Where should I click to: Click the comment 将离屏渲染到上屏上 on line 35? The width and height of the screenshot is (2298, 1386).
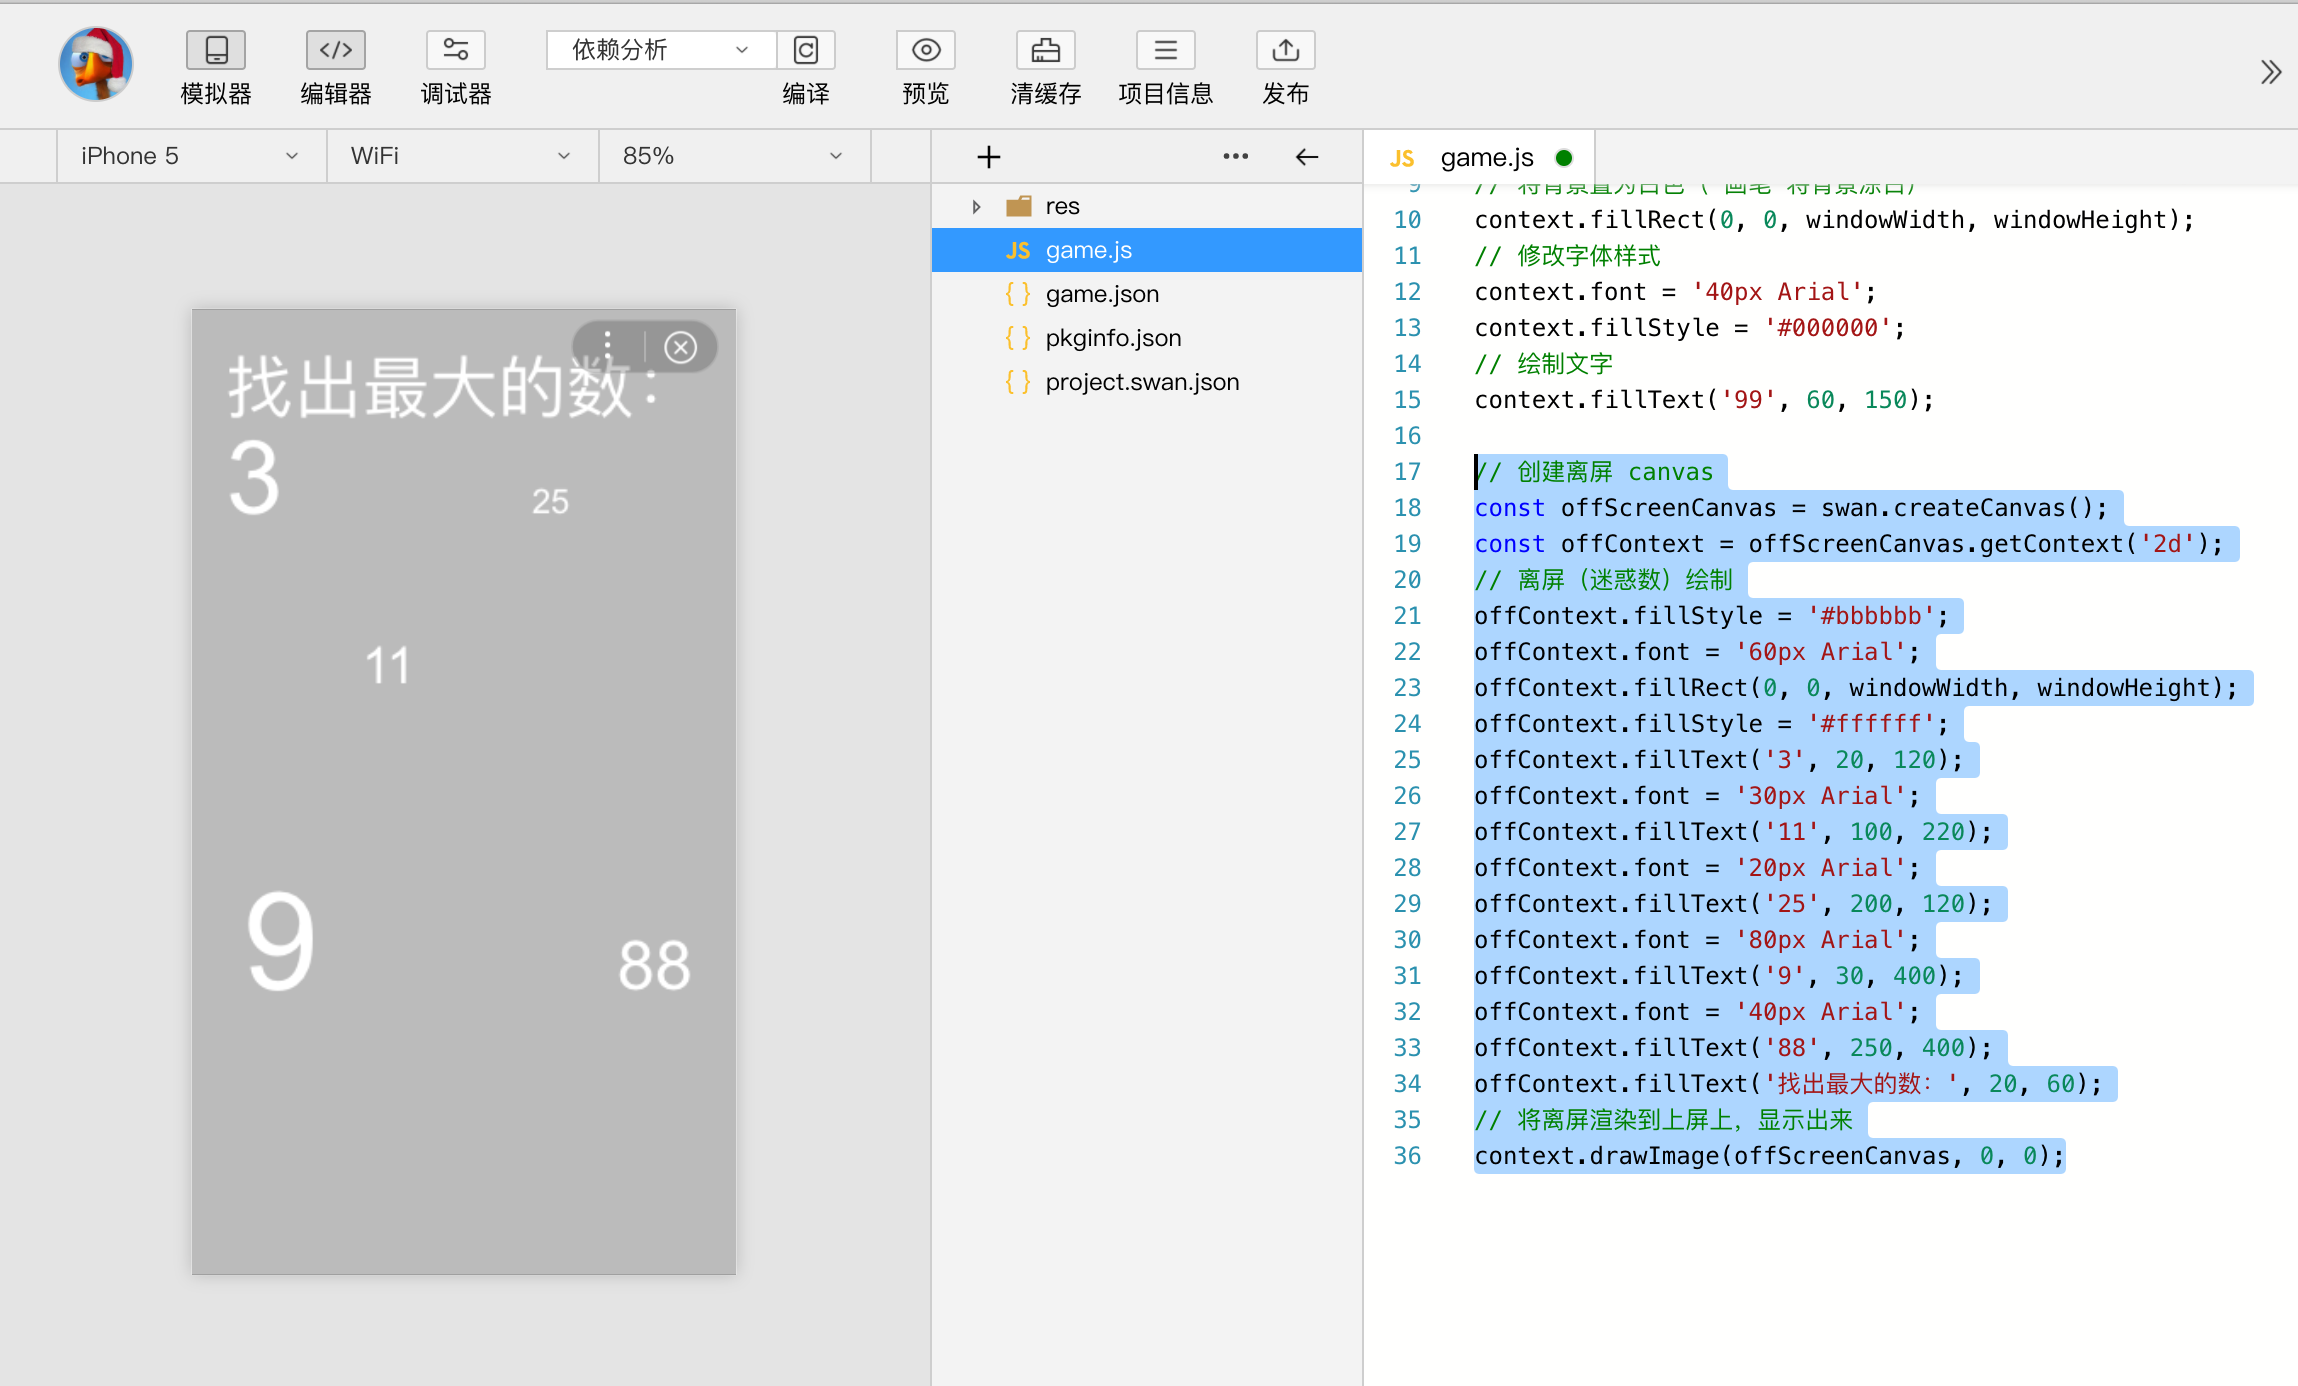(x=1664, y=1120)
